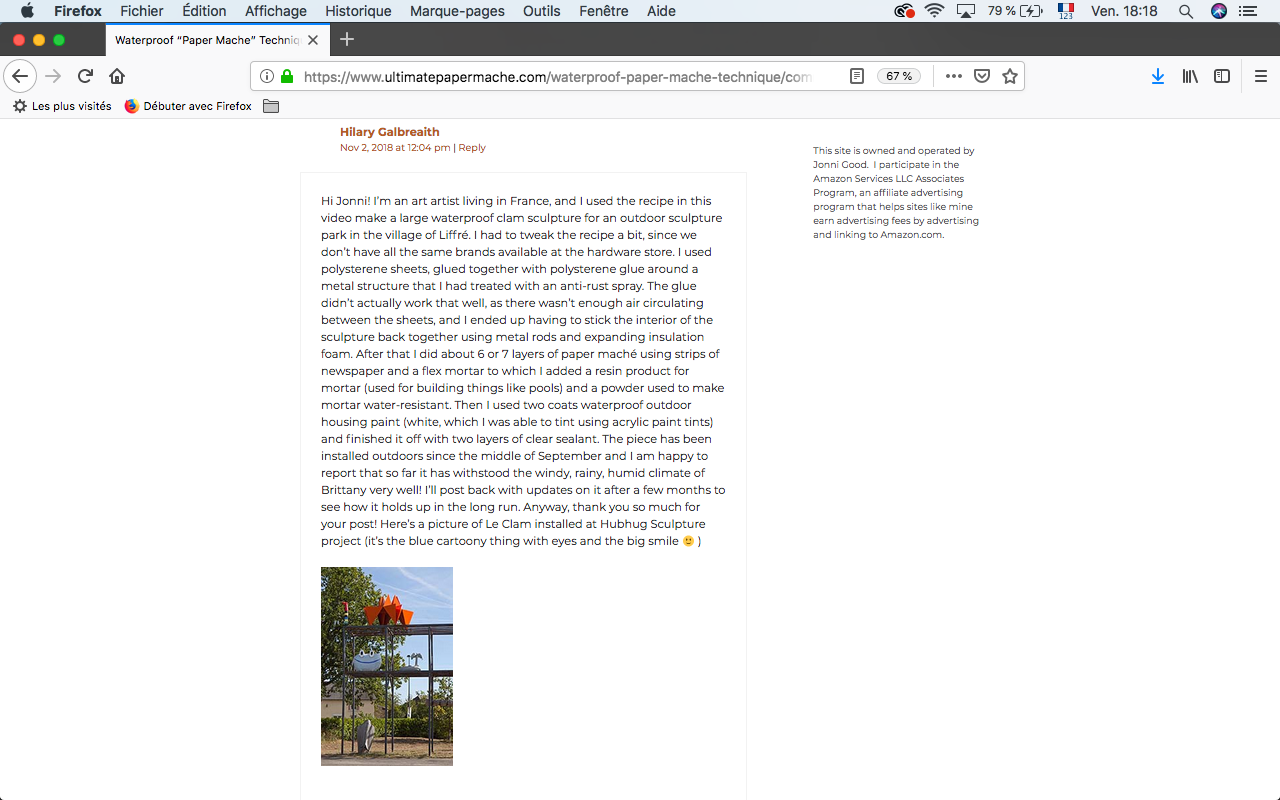Open the Outils menu
Screen dimensions: 1280x800
[542, 11]
